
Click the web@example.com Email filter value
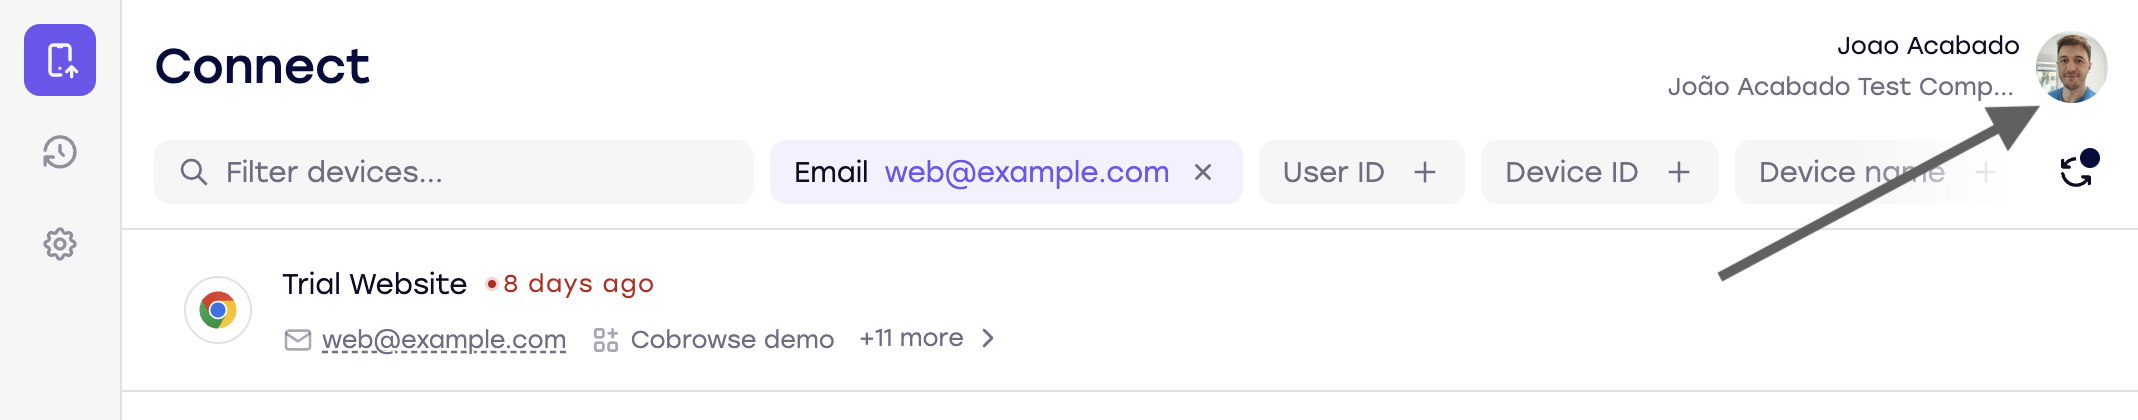1026,172
